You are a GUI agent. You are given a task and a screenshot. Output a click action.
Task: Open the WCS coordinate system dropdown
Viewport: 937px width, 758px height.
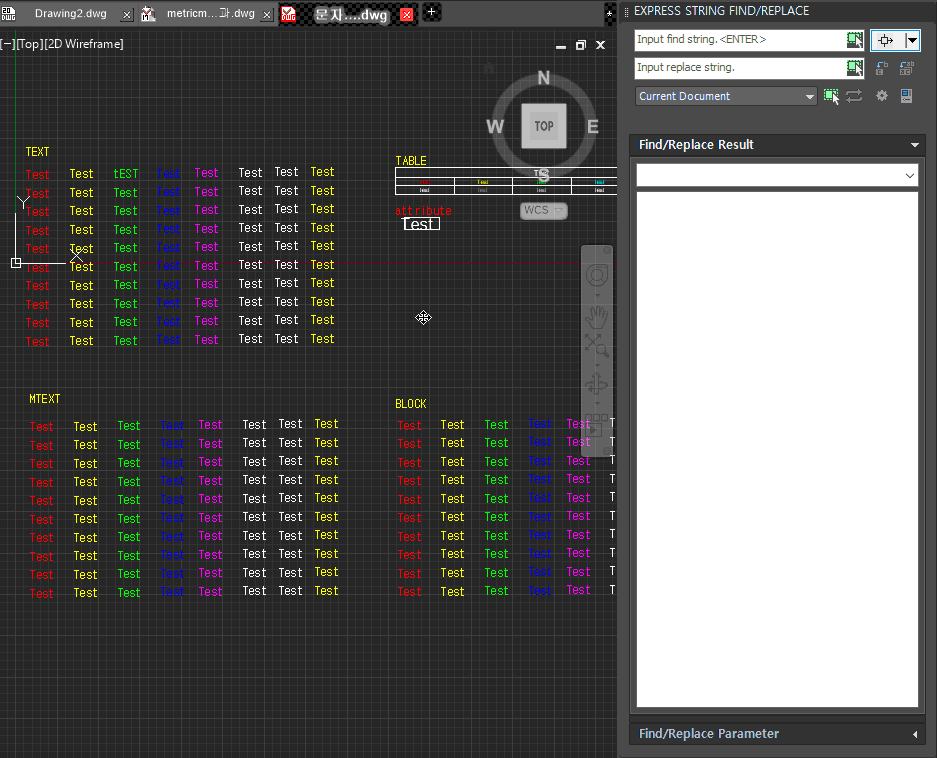tap(543, 210)
